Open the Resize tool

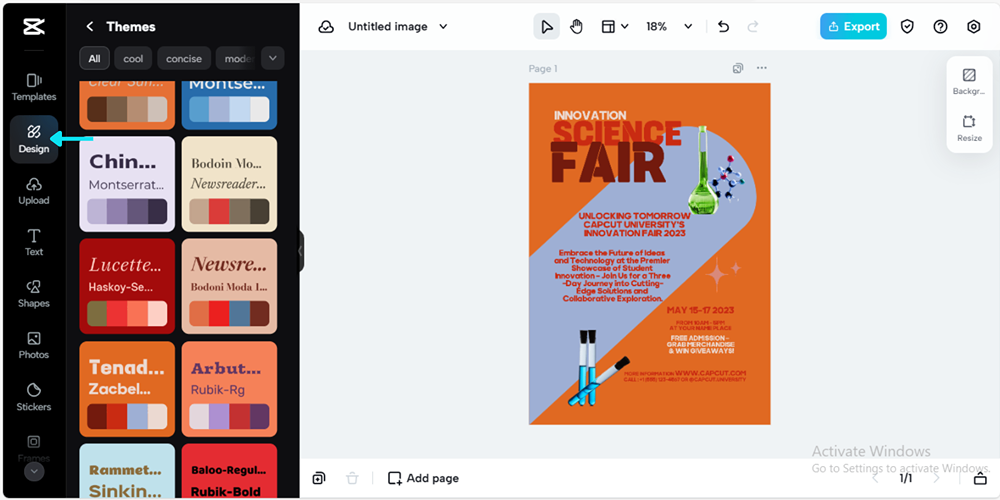[x=969, y=128]
